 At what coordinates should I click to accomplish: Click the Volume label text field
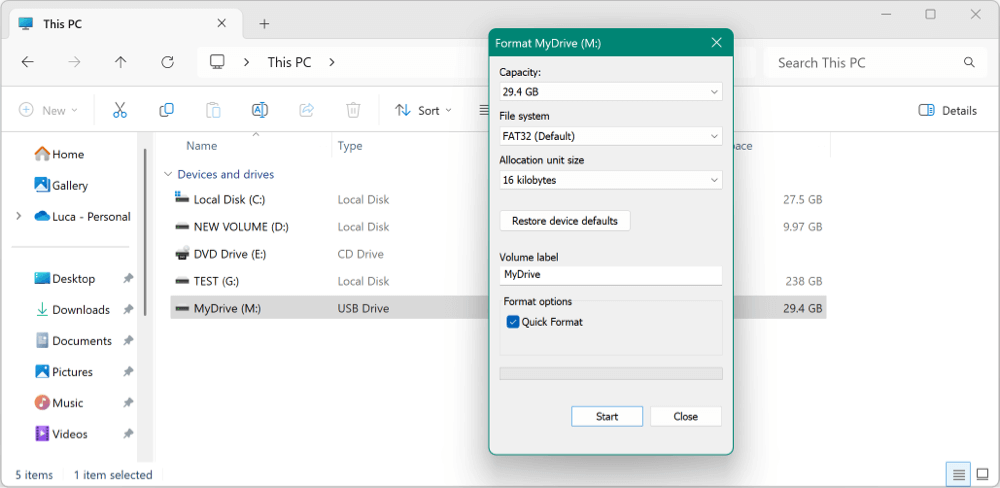pyautogui.click(x=611, y=276)
